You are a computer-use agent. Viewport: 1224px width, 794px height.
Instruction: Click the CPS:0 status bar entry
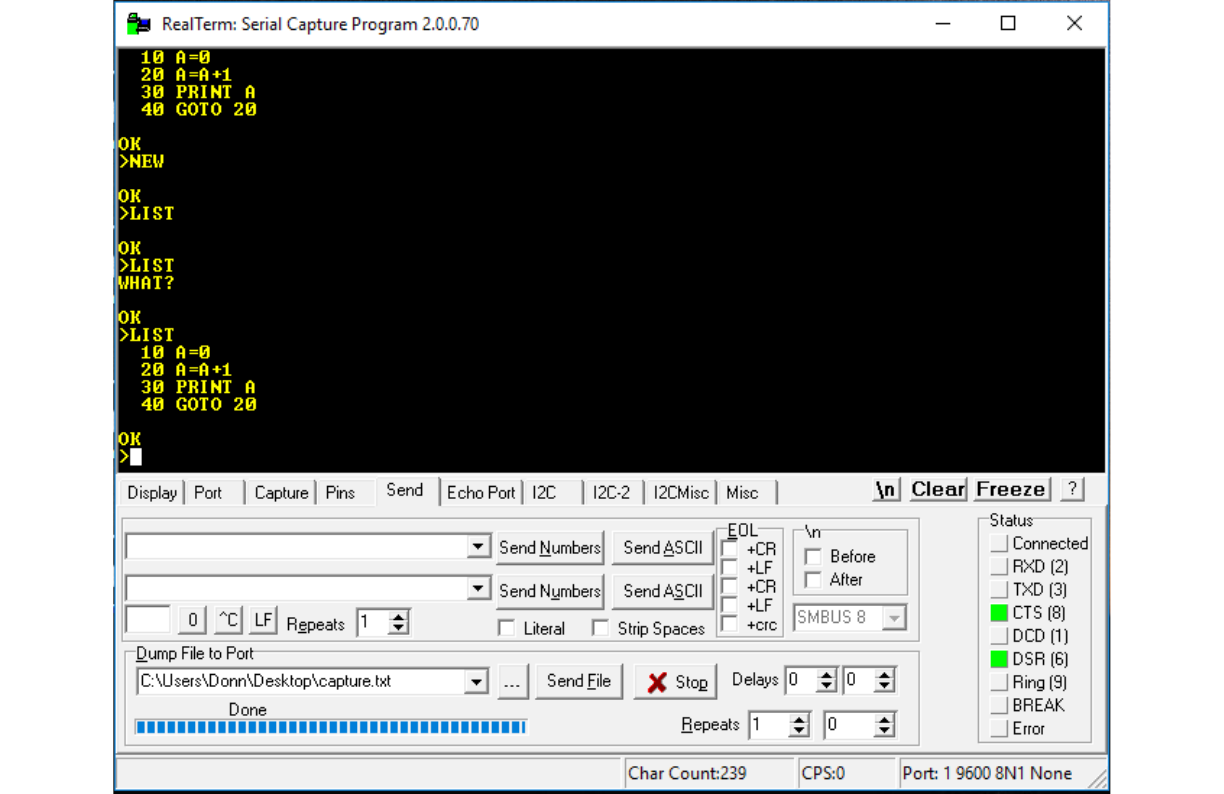(x=845, y=773)
